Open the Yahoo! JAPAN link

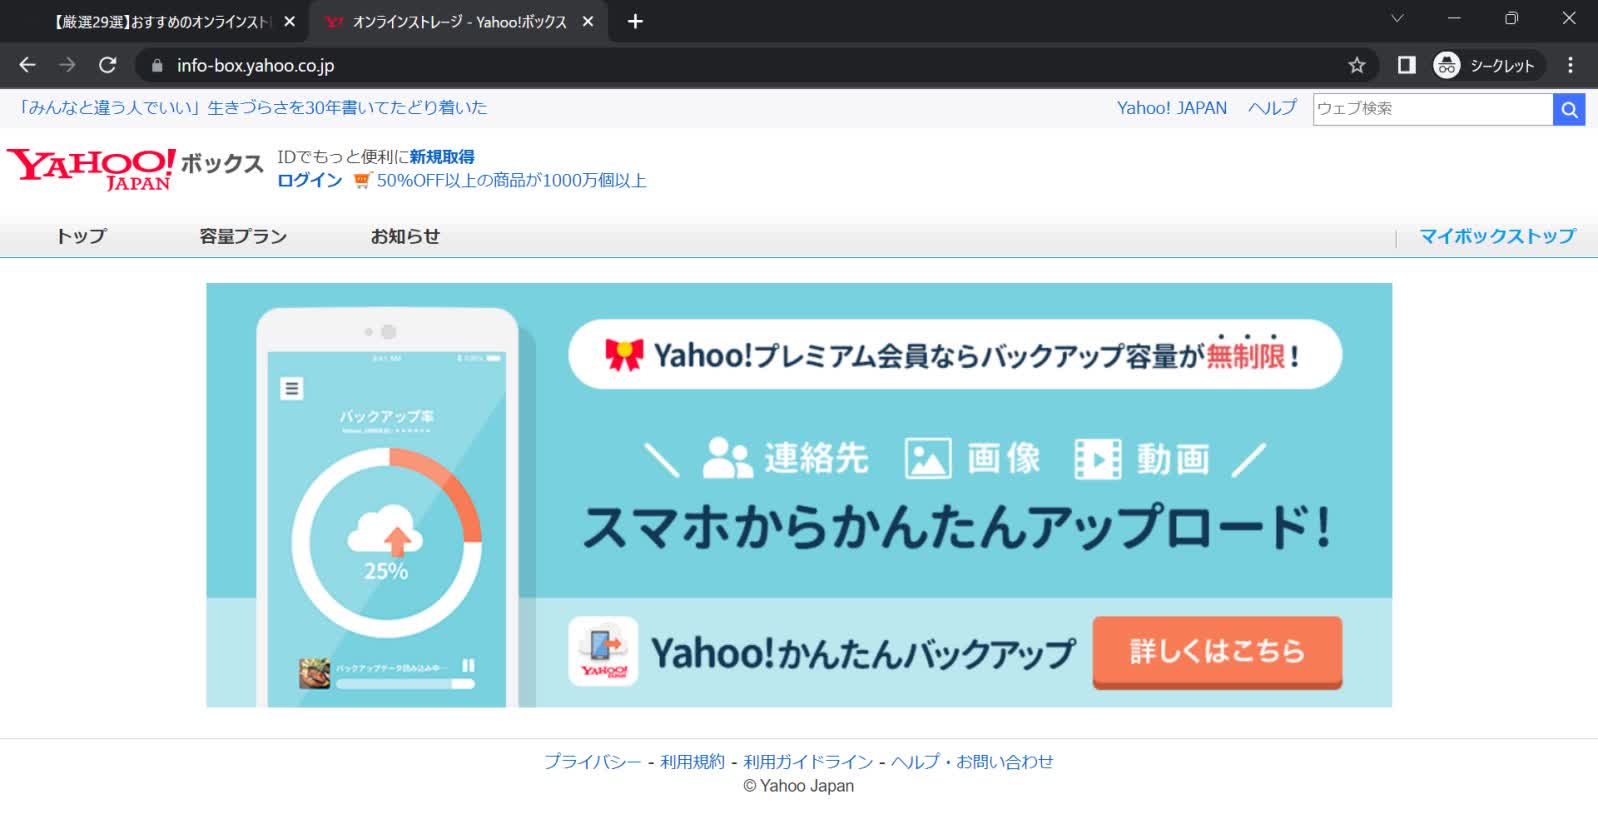[1171, 108]
